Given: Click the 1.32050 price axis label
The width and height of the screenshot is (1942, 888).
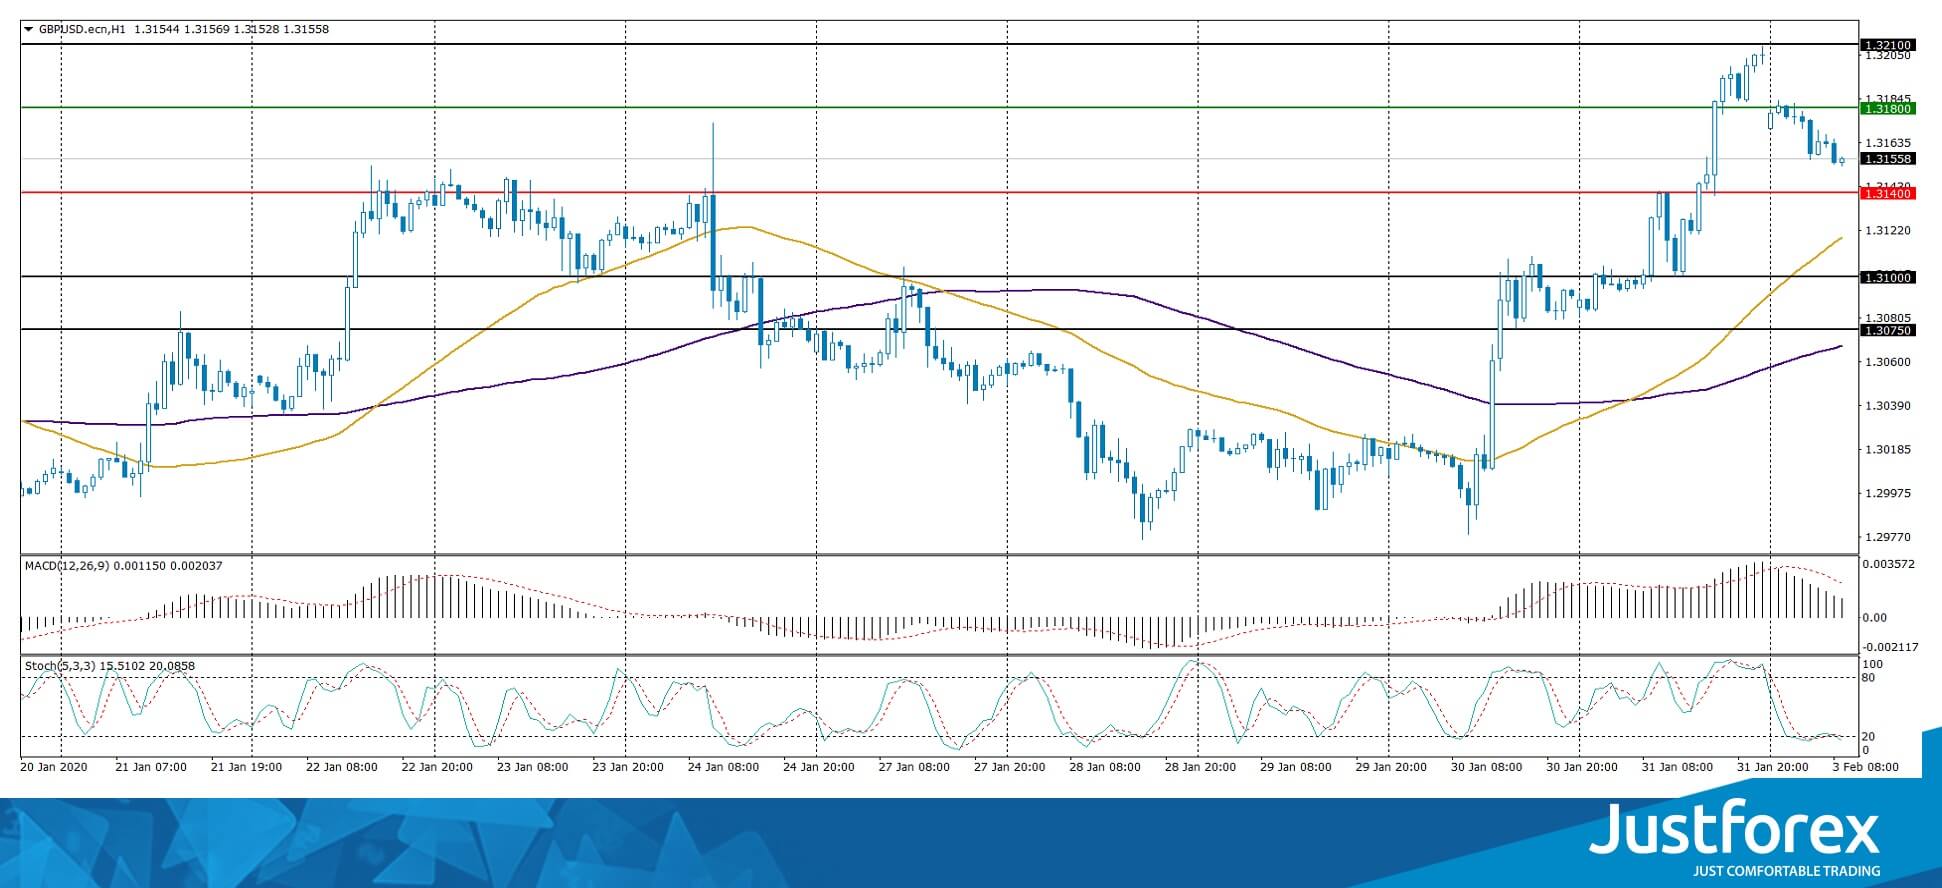Looking at the screenshot, I should (1888, 56).
